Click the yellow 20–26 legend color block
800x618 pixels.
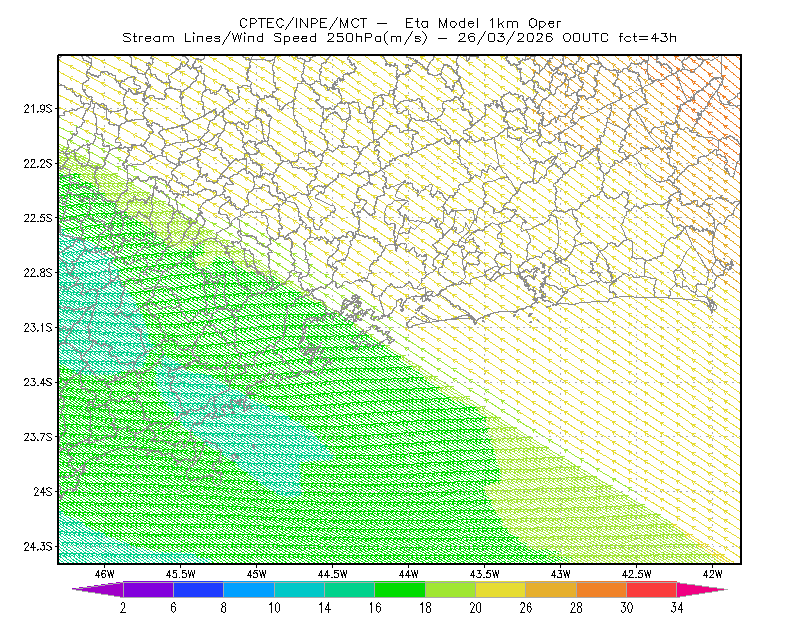point(500,589)
